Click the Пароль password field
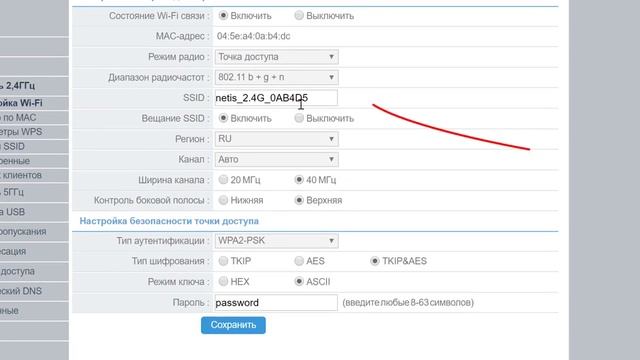Screen dimensions: 640x360 pos(276,302)
